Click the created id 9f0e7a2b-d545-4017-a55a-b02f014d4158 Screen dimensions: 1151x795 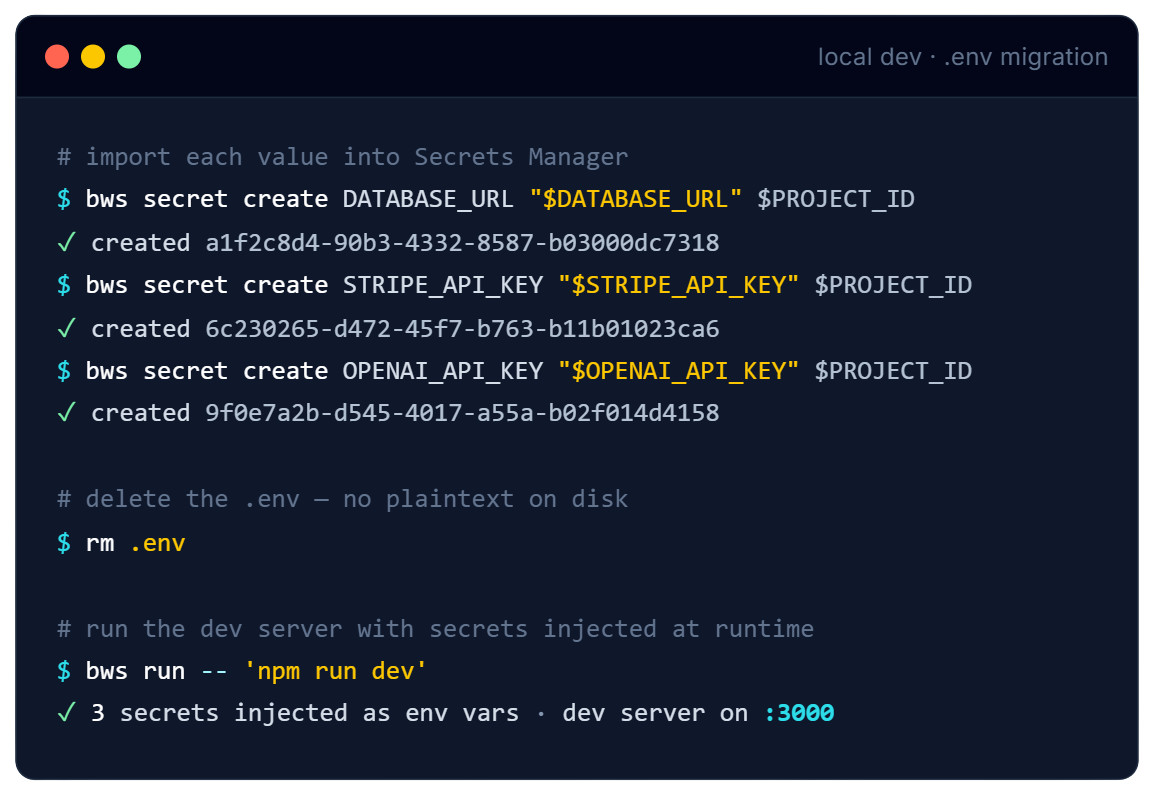[x=462, y=413]
